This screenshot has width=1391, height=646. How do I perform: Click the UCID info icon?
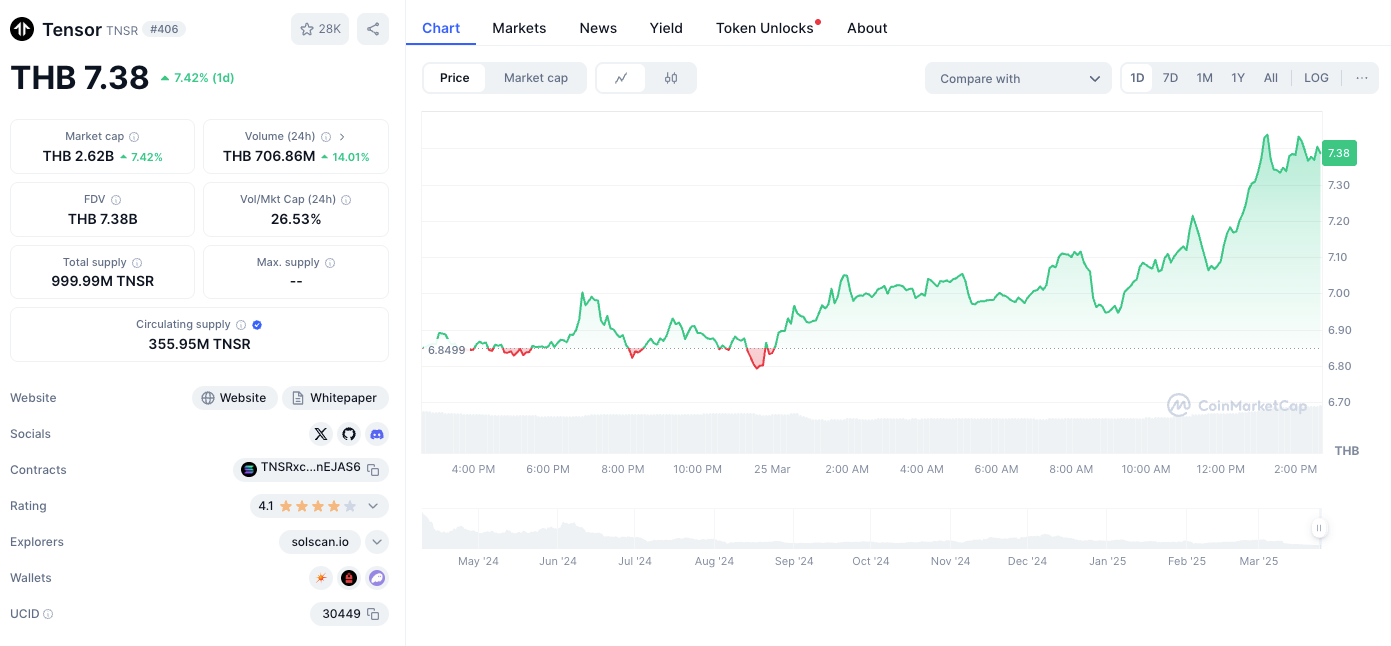(48, 614)
